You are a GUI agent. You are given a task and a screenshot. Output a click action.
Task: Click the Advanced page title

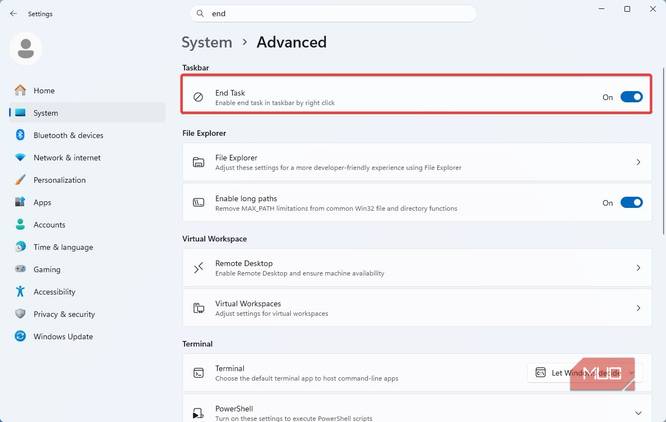point(291,42)
